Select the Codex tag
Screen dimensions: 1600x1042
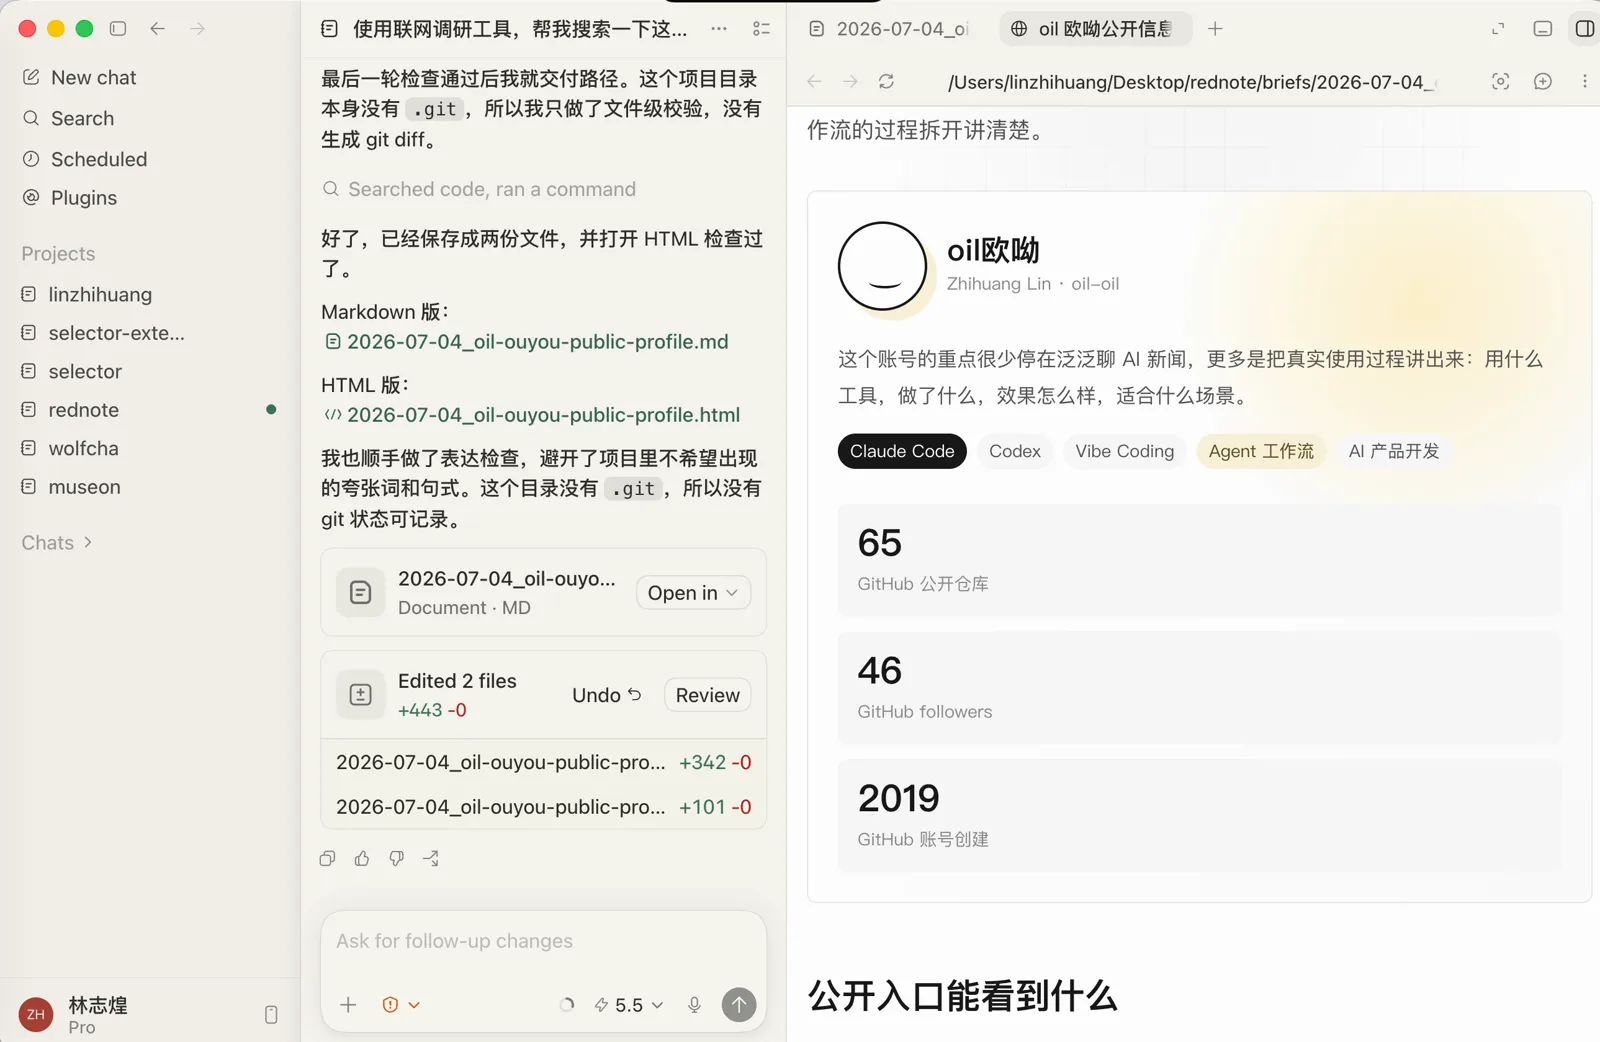1015,451
